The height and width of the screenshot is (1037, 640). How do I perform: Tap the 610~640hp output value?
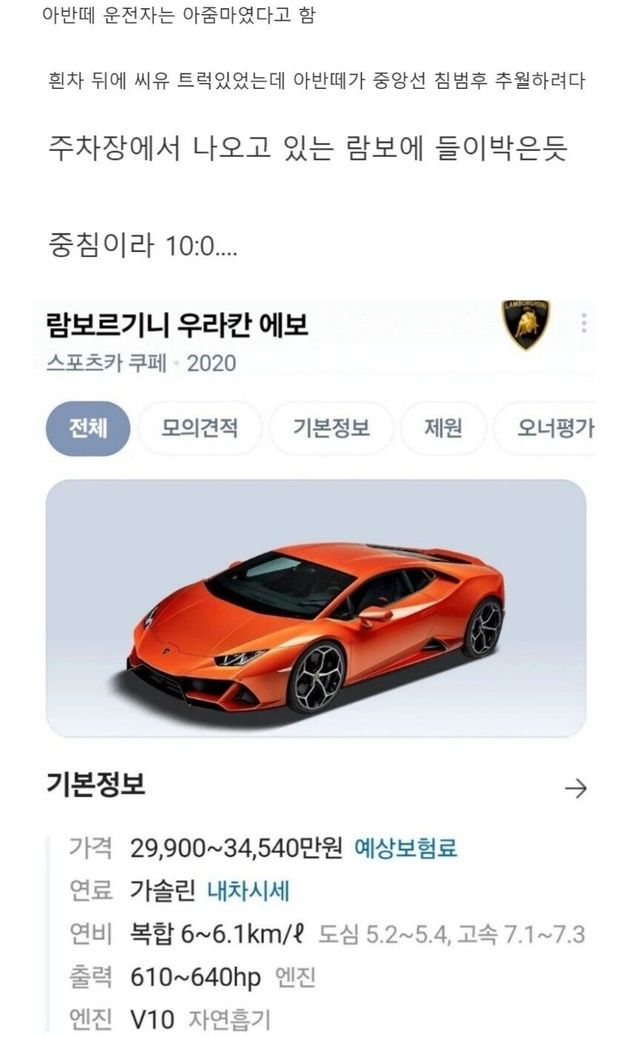(x=196, y=977)
